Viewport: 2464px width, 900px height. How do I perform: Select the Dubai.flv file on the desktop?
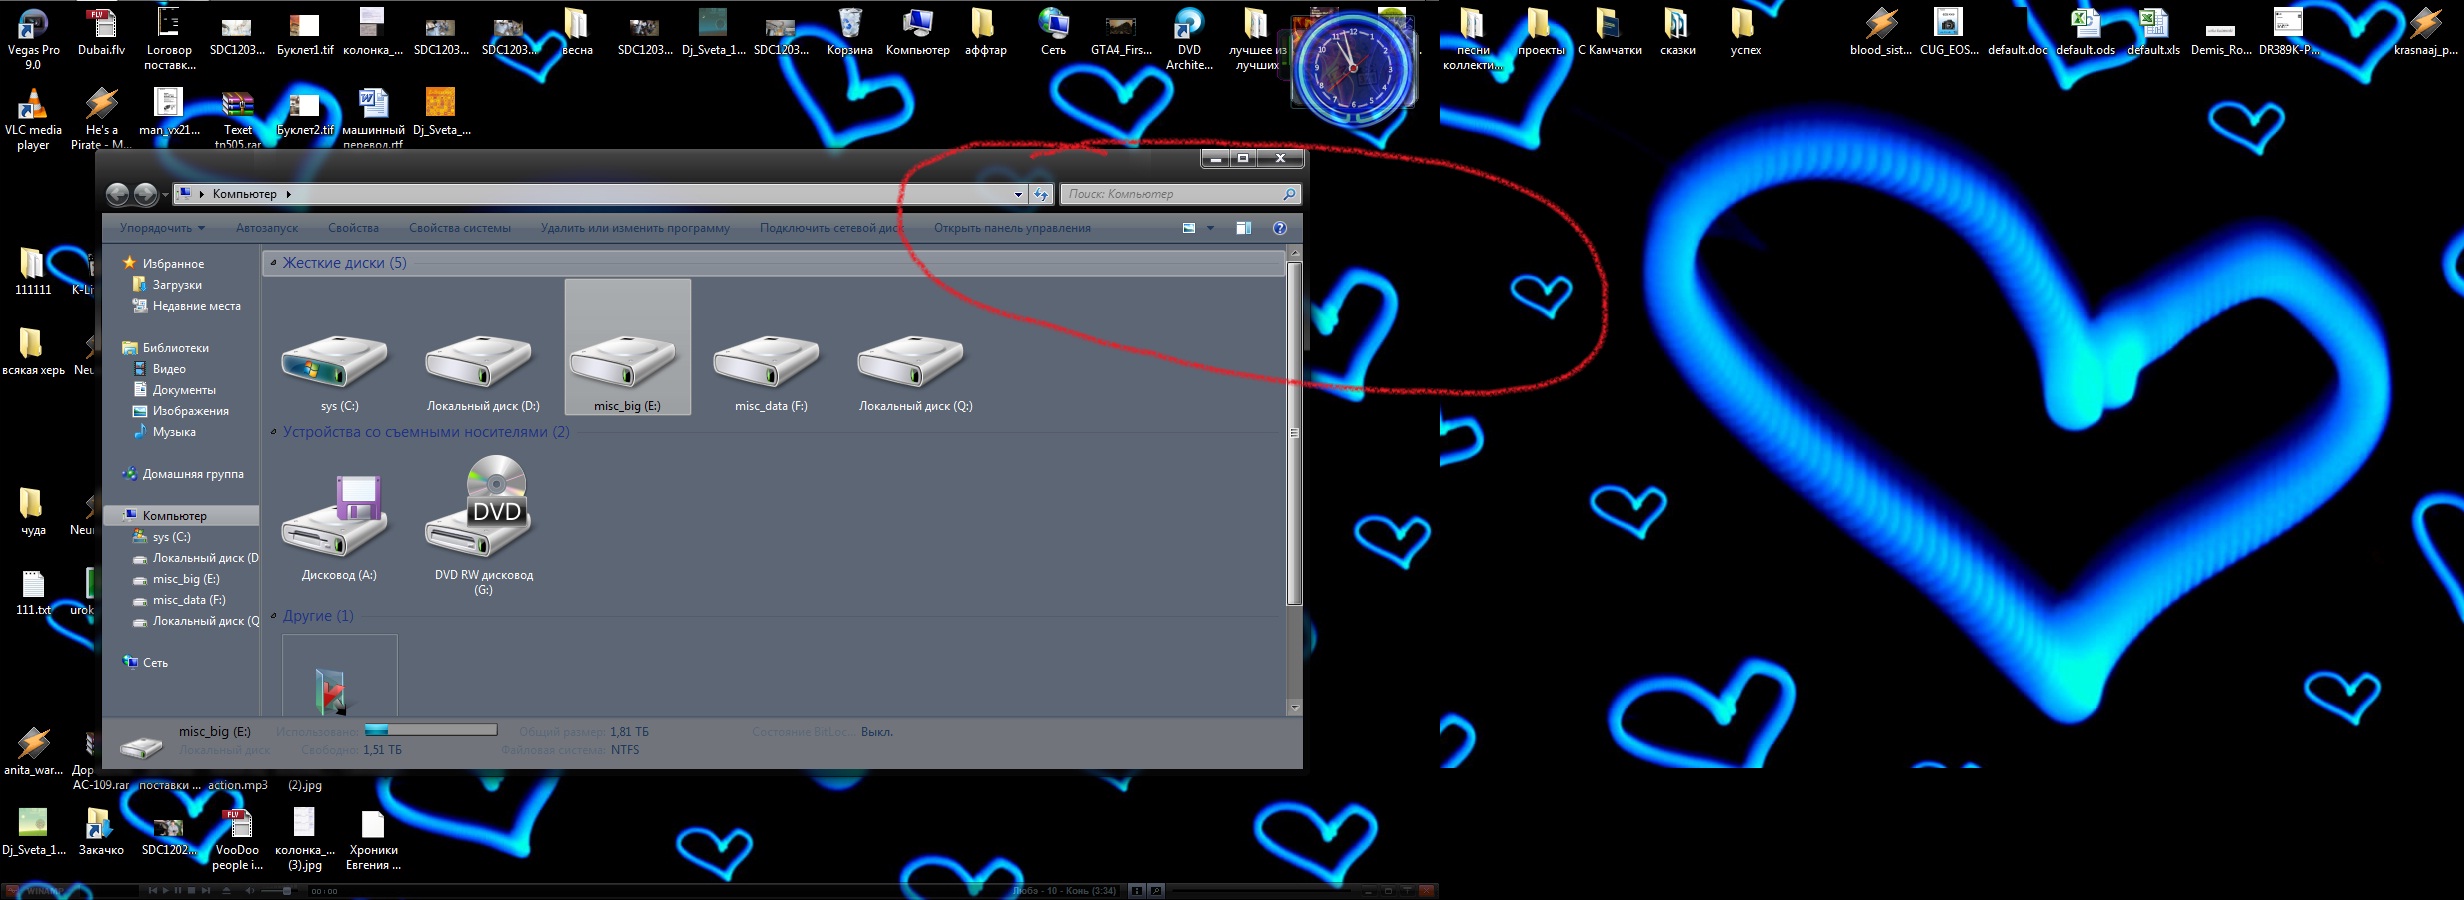(101, 33)
